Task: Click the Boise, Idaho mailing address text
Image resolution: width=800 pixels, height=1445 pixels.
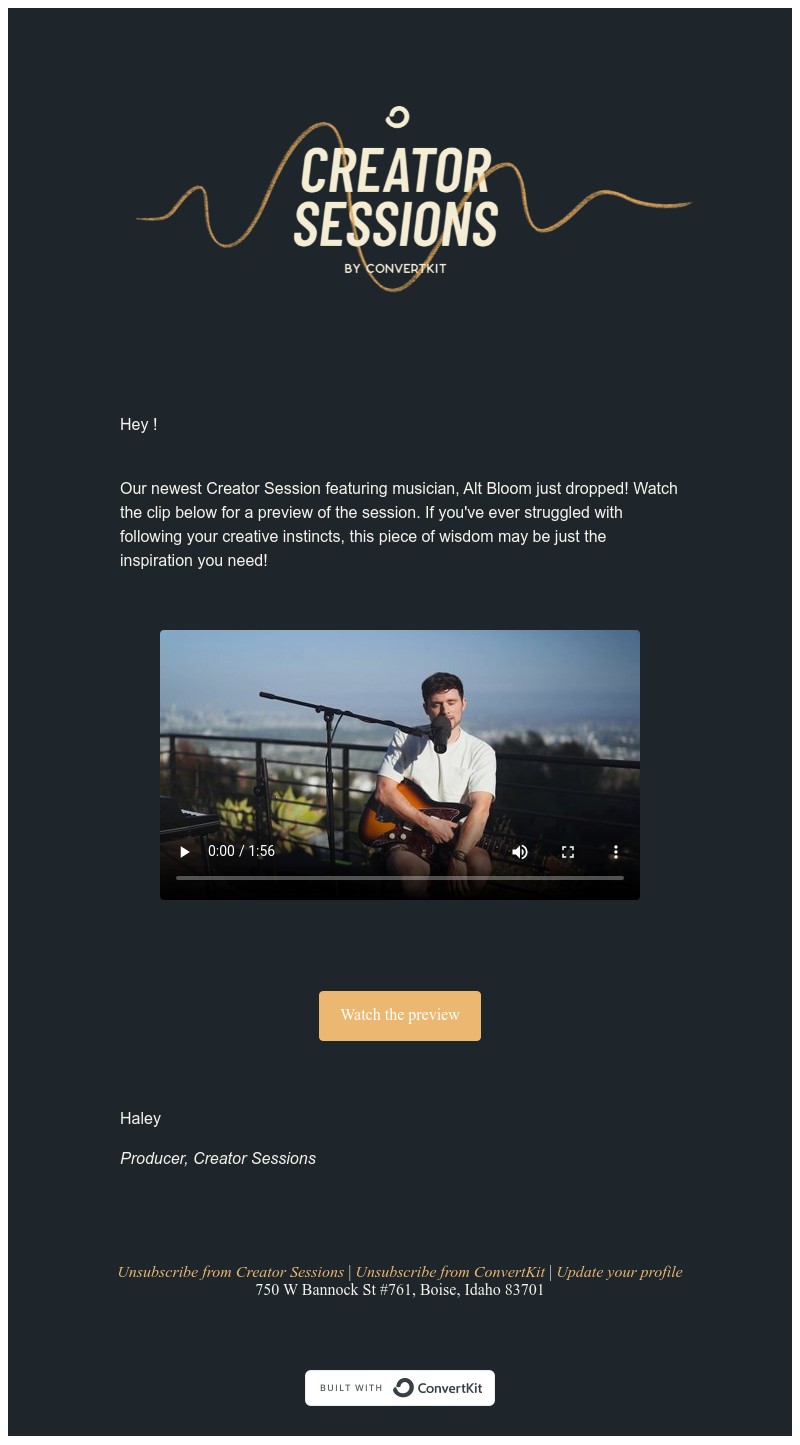Action: (x=400, y=1290)
